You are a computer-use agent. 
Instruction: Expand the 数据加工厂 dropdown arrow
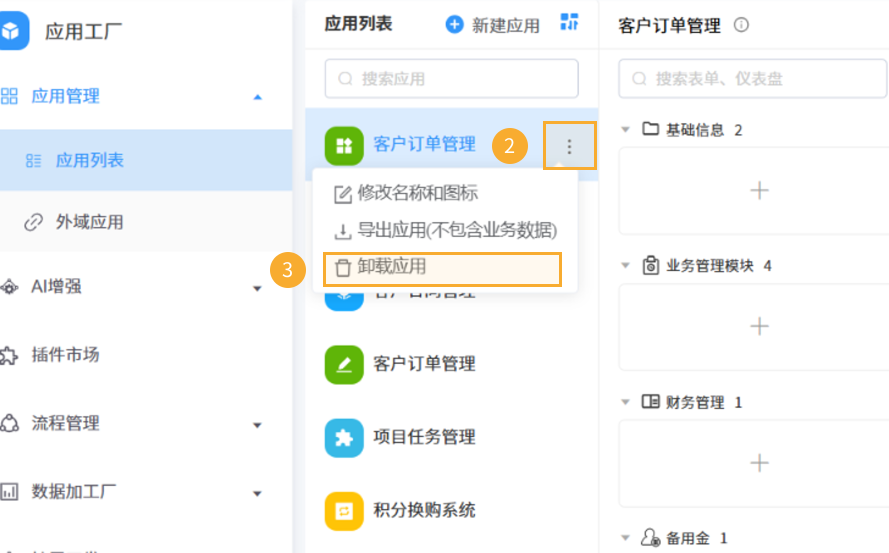tap(257, 493)
